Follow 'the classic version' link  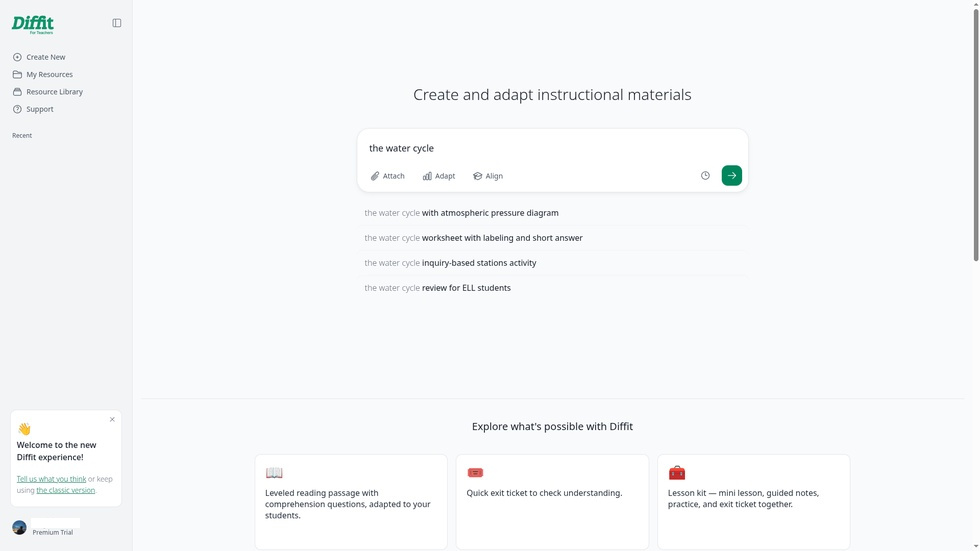point(66,490)
